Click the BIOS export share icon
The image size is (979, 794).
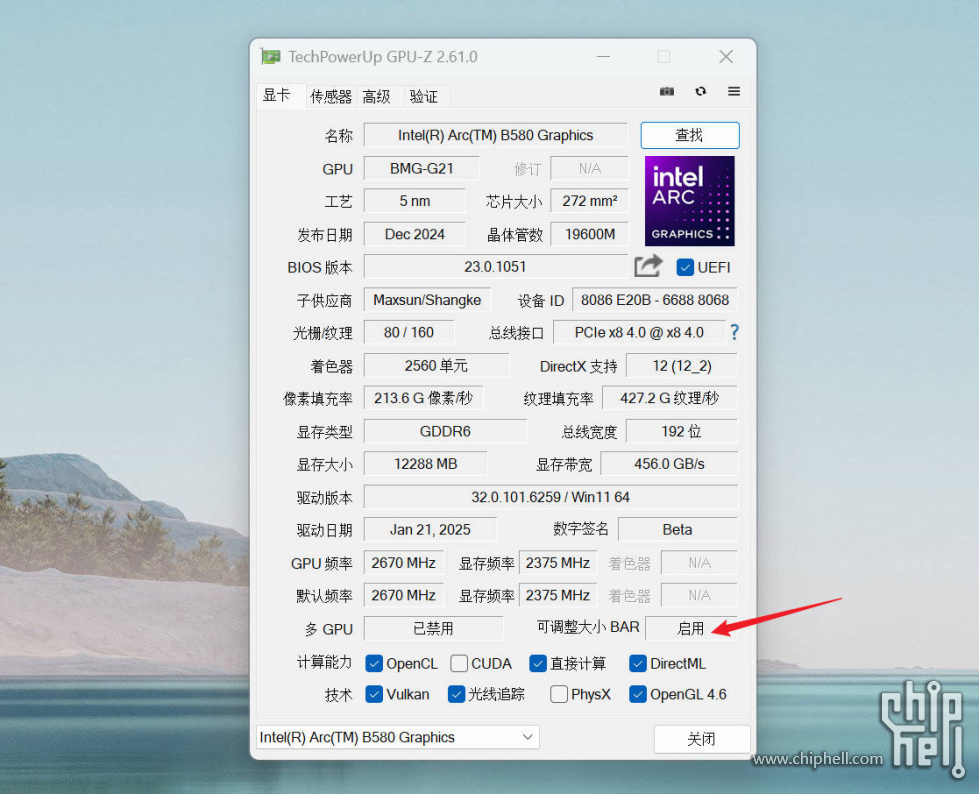(648, 267)
